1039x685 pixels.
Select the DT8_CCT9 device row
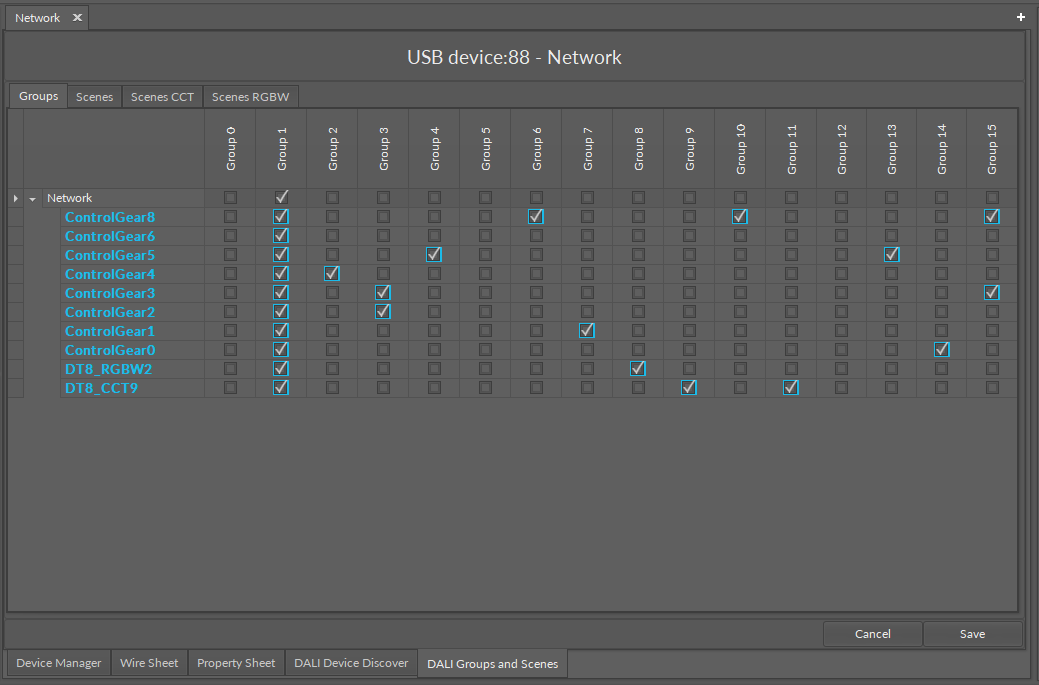coord(101,388)
